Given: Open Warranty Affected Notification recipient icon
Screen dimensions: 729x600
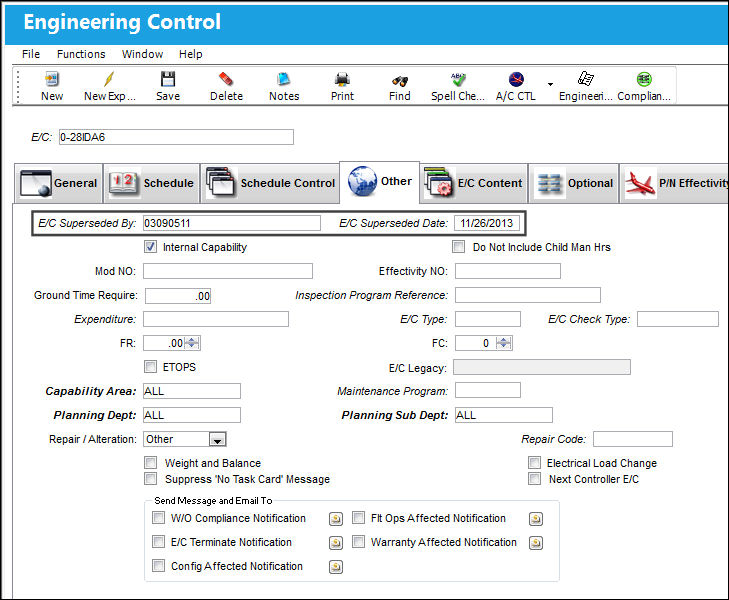Looking at the screenshot, I should [536, 542].
